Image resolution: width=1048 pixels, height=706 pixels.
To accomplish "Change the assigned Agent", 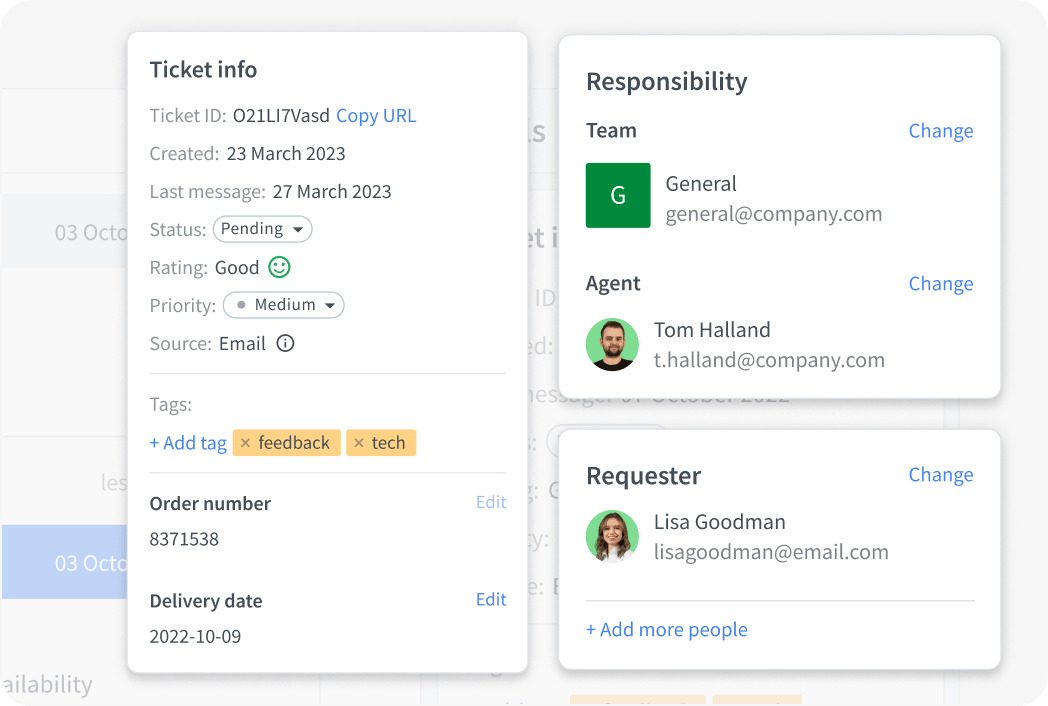I will point(940,284).
